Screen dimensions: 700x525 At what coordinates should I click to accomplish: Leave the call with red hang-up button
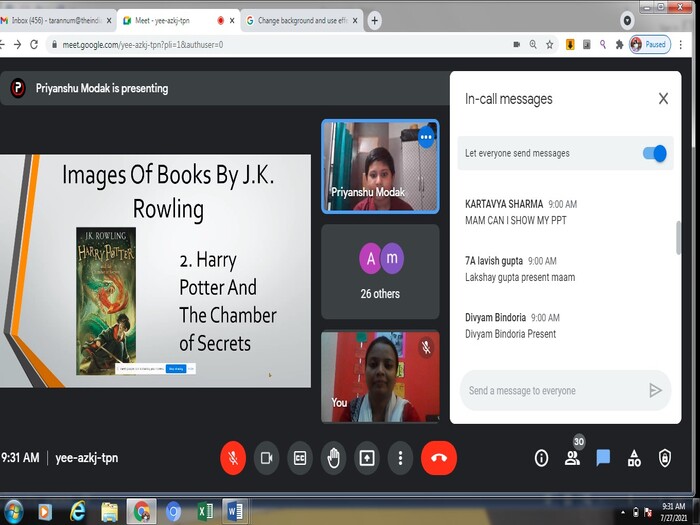point(439,458)
